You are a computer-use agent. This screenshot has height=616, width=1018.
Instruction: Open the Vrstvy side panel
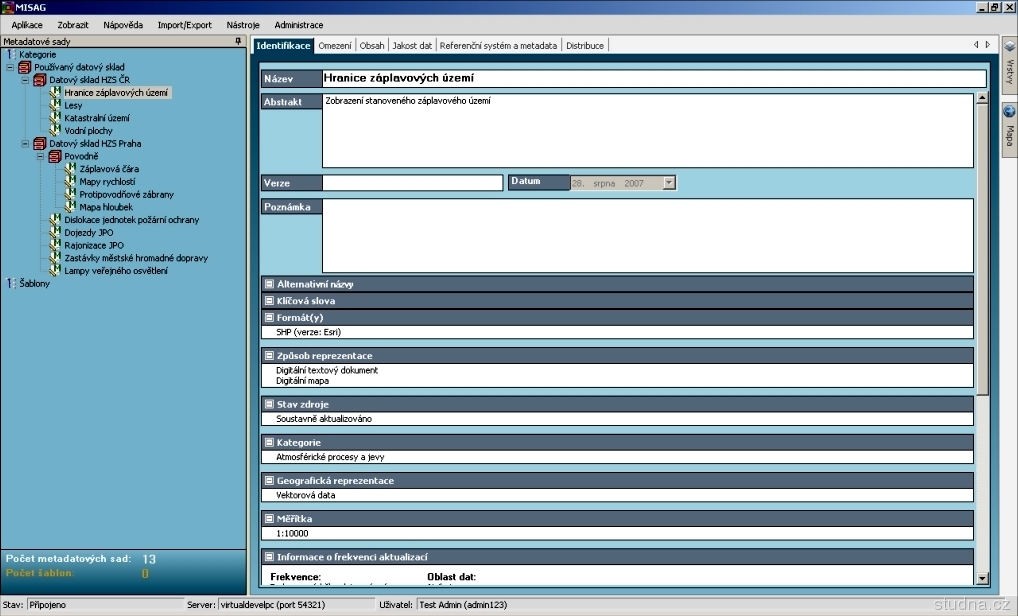[x=1009, y=64]
